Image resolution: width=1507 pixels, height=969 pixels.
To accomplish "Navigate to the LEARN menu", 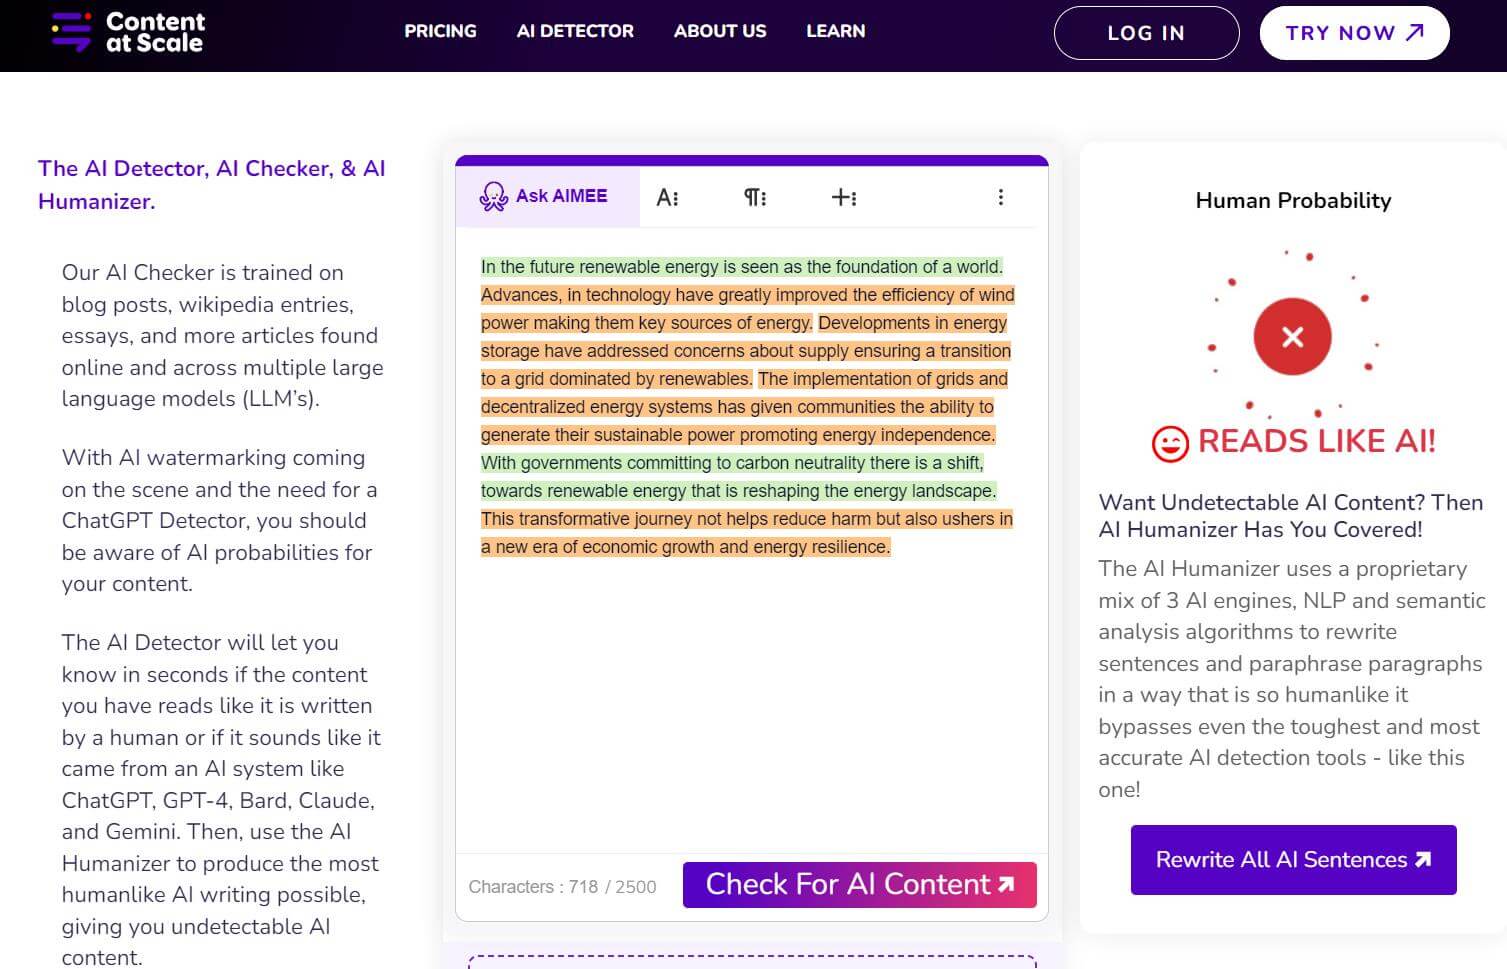I will click(835, 31).
